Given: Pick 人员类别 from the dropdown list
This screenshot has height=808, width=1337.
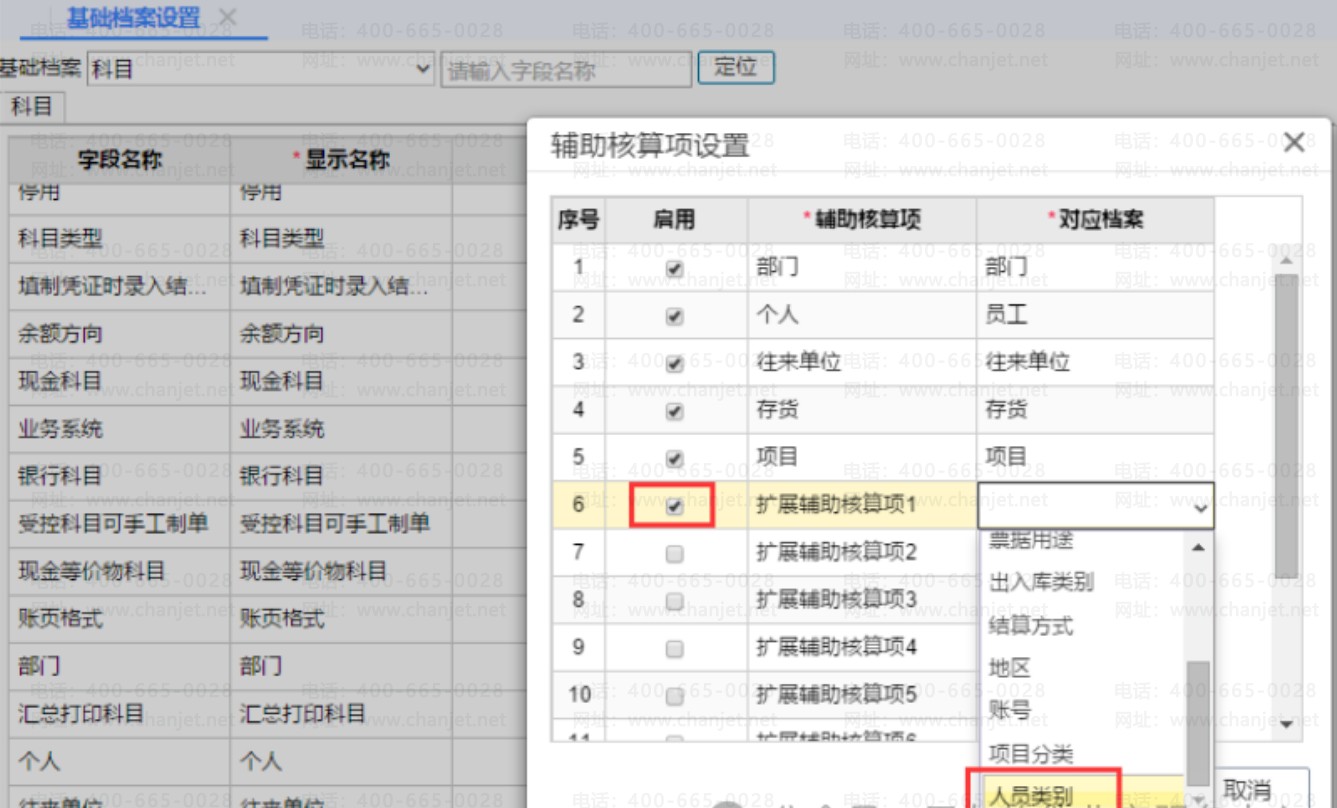Looking at the screenshot, I should click(1030, 796).
